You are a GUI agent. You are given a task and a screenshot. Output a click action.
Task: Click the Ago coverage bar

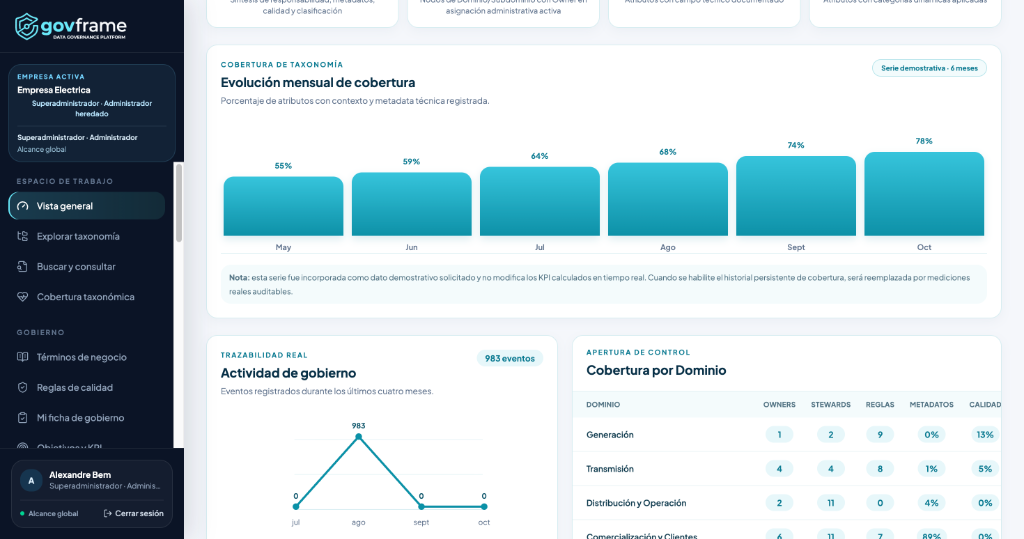point(667,199)
